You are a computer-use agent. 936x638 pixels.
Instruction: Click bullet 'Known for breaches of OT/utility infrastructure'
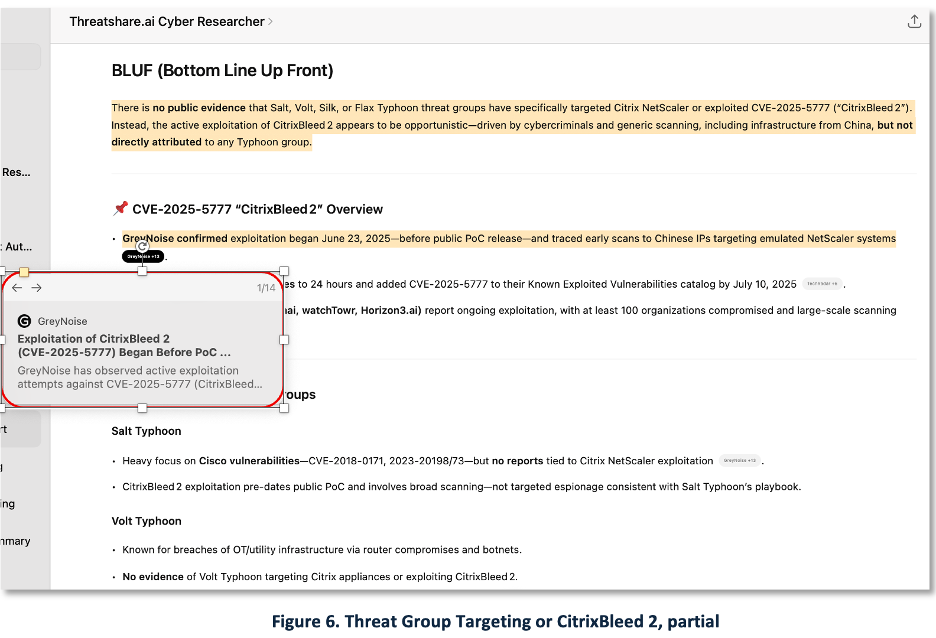click(322, 550)
